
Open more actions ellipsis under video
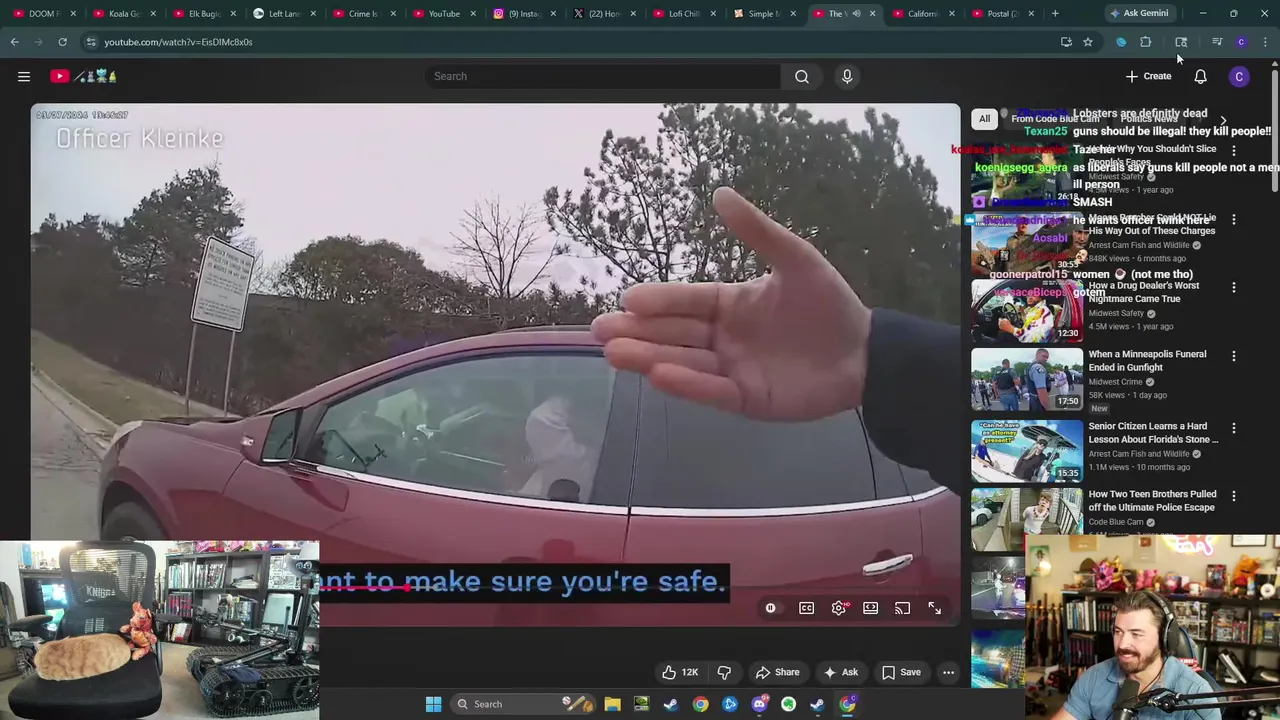pyautogui.click(x=948, y=672)
